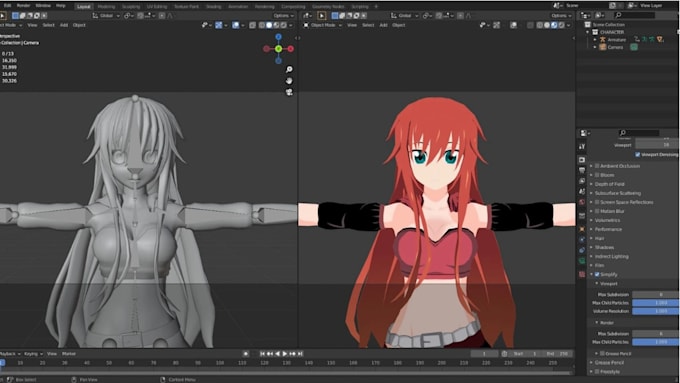The height and width of the screenshot is (383, 680).
Task: Open Global transform orientation dropdown in left viewport
Action: coord(106,16)
